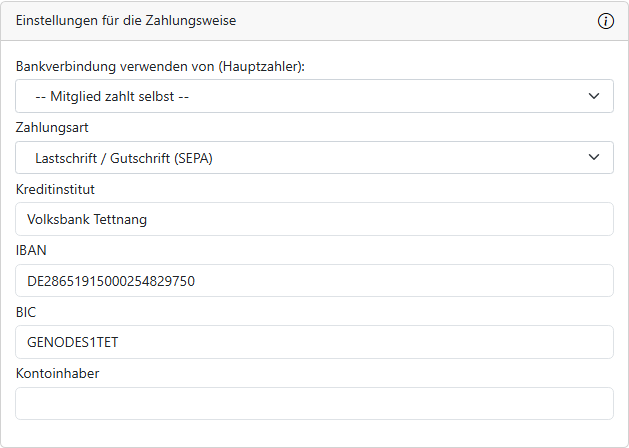This screenshot has height=448, width=629.
Task: Focus the Kreditinstitut input field
Action: [x=400, y=219]
